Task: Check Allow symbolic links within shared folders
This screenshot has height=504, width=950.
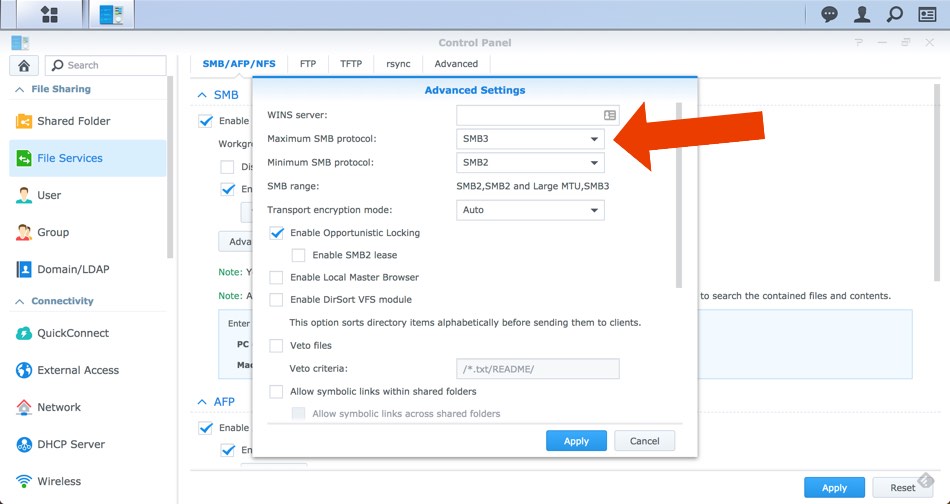Action: (x=276, y=391)
